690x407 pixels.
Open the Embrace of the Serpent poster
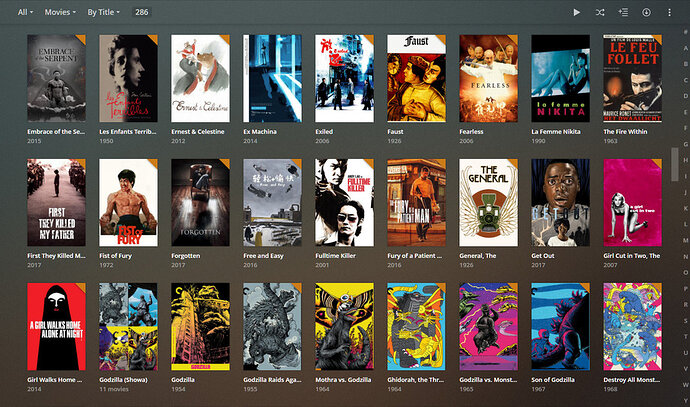tap(56, 78)
